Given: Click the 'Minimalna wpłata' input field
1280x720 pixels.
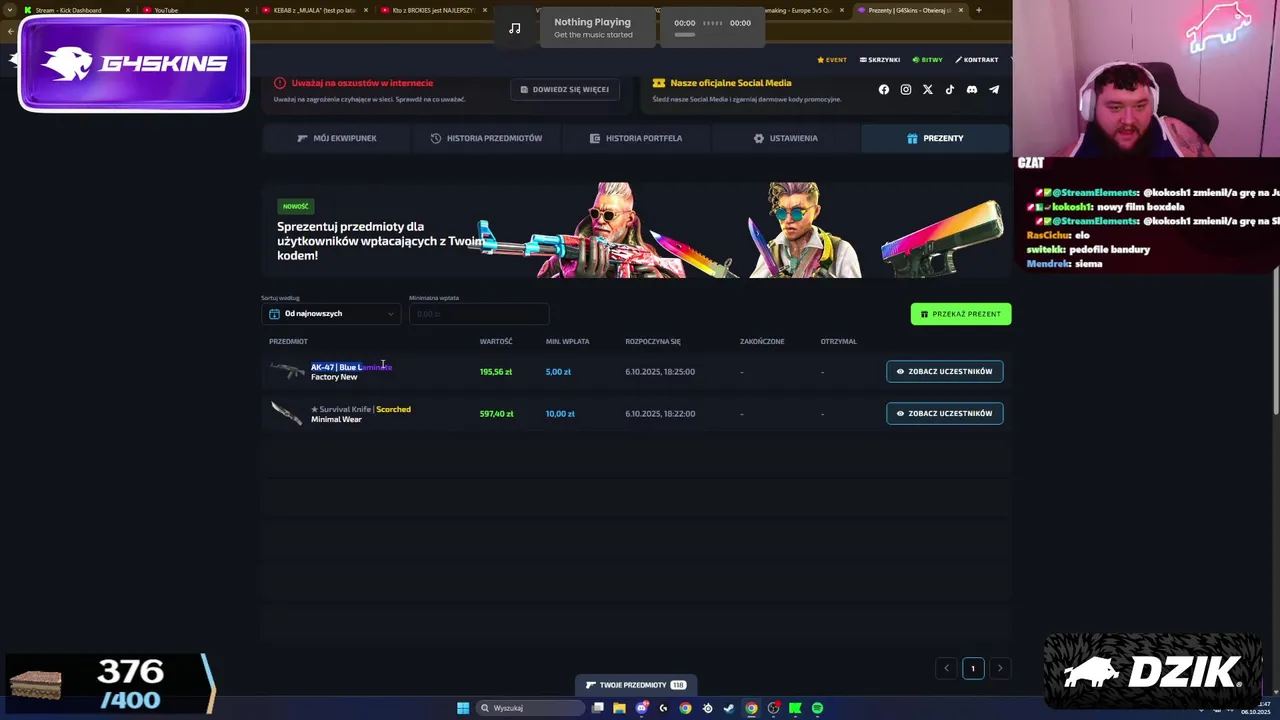Looking at the screenshot, I should coord(479,314).
